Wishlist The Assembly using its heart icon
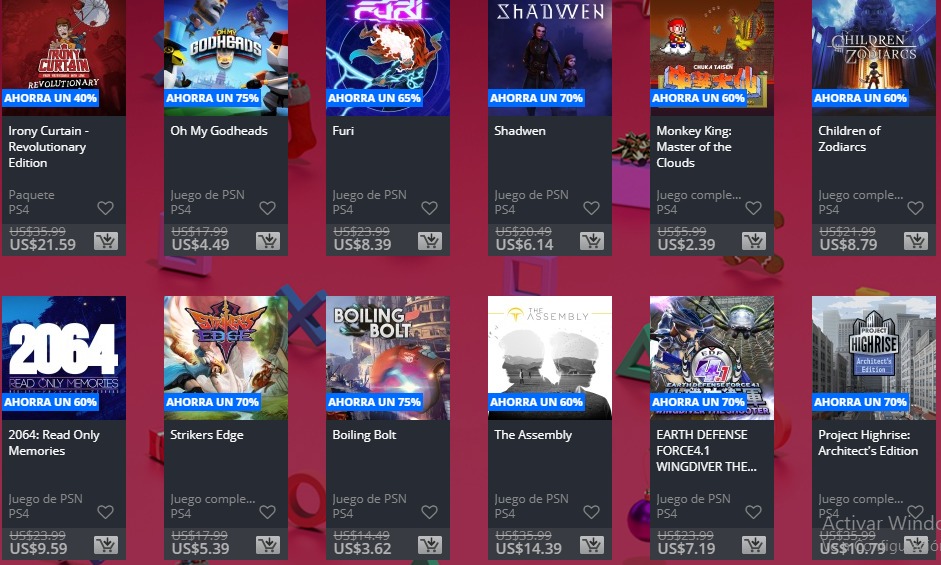 (x=591, y=512)
